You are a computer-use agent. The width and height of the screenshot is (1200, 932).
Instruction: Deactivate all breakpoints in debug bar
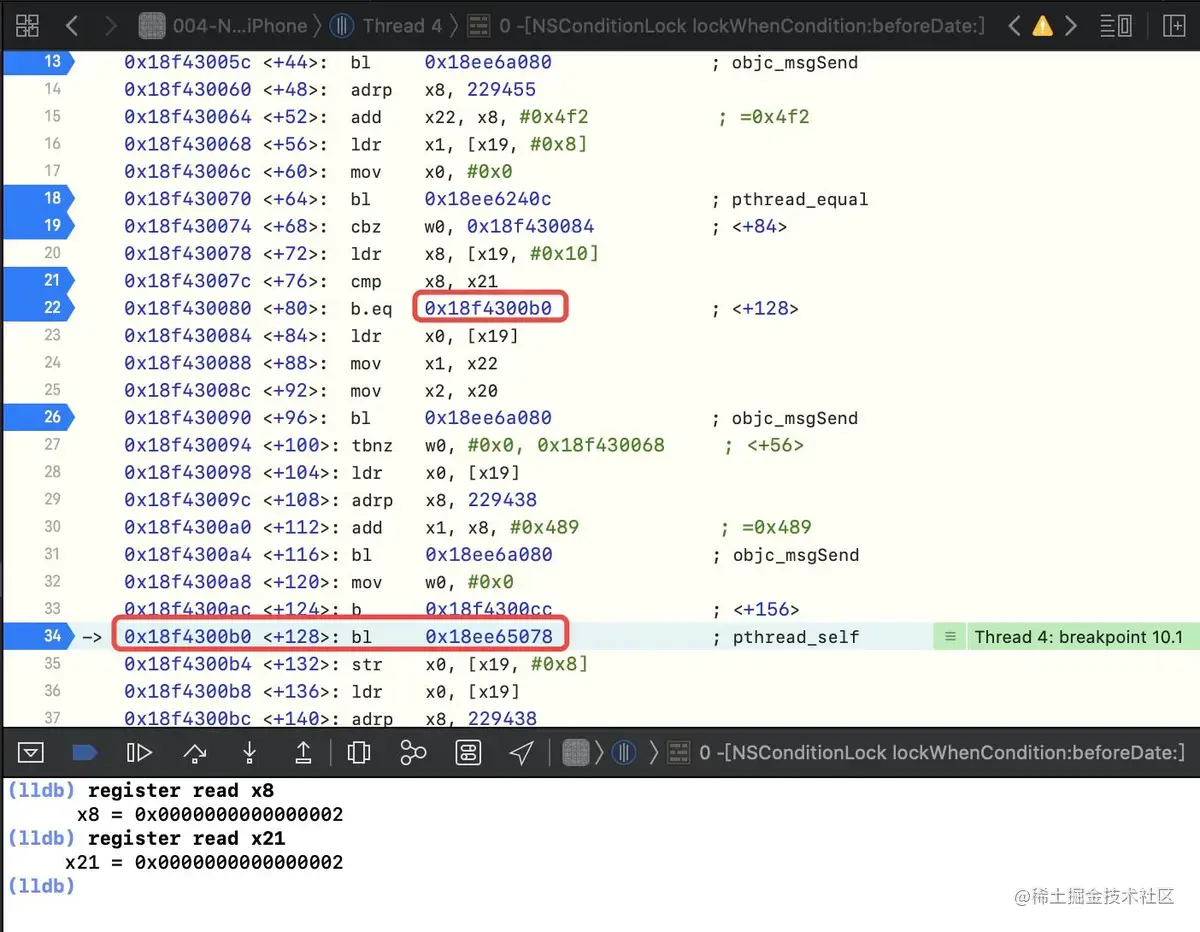point(85,752)
